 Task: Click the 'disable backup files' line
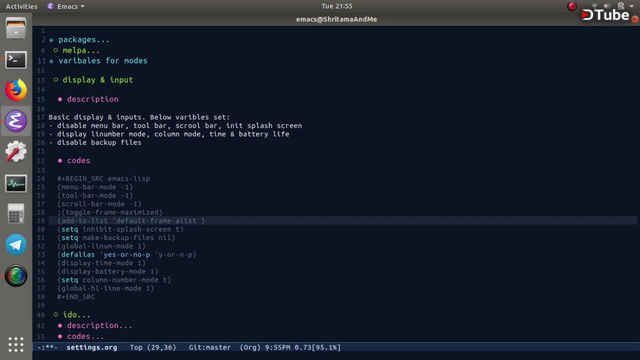pyautogui.click(x=95, y=142)
